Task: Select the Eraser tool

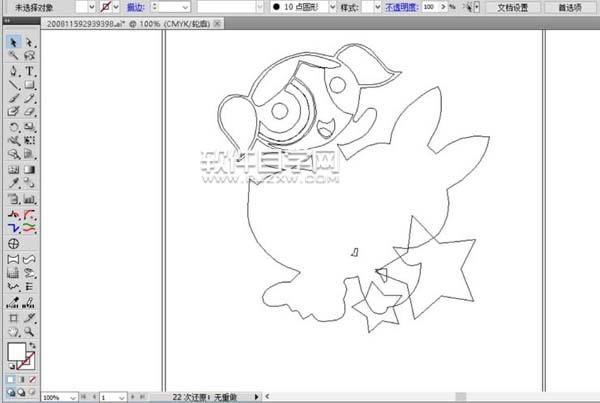Action: coord(29,112)
